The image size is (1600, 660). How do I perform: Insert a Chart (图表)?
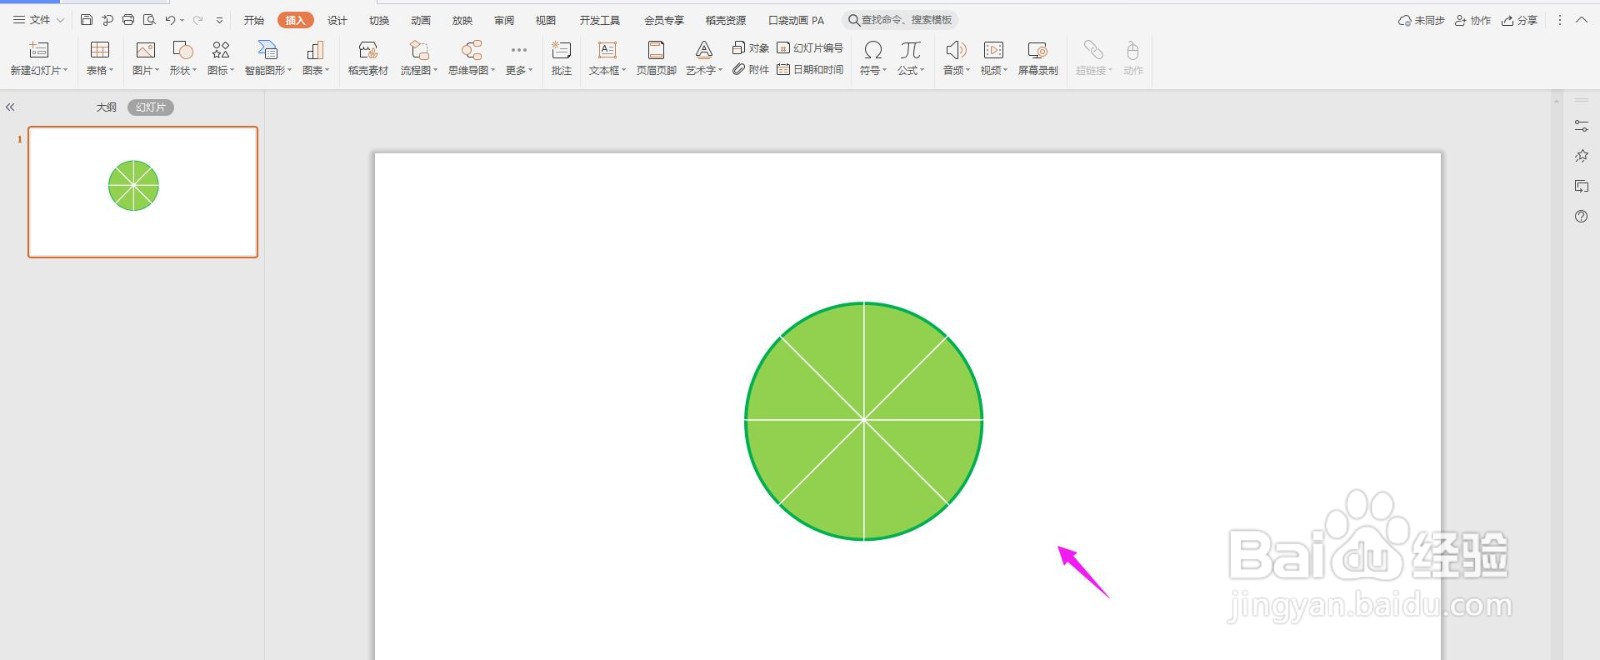tap(315, 58)
